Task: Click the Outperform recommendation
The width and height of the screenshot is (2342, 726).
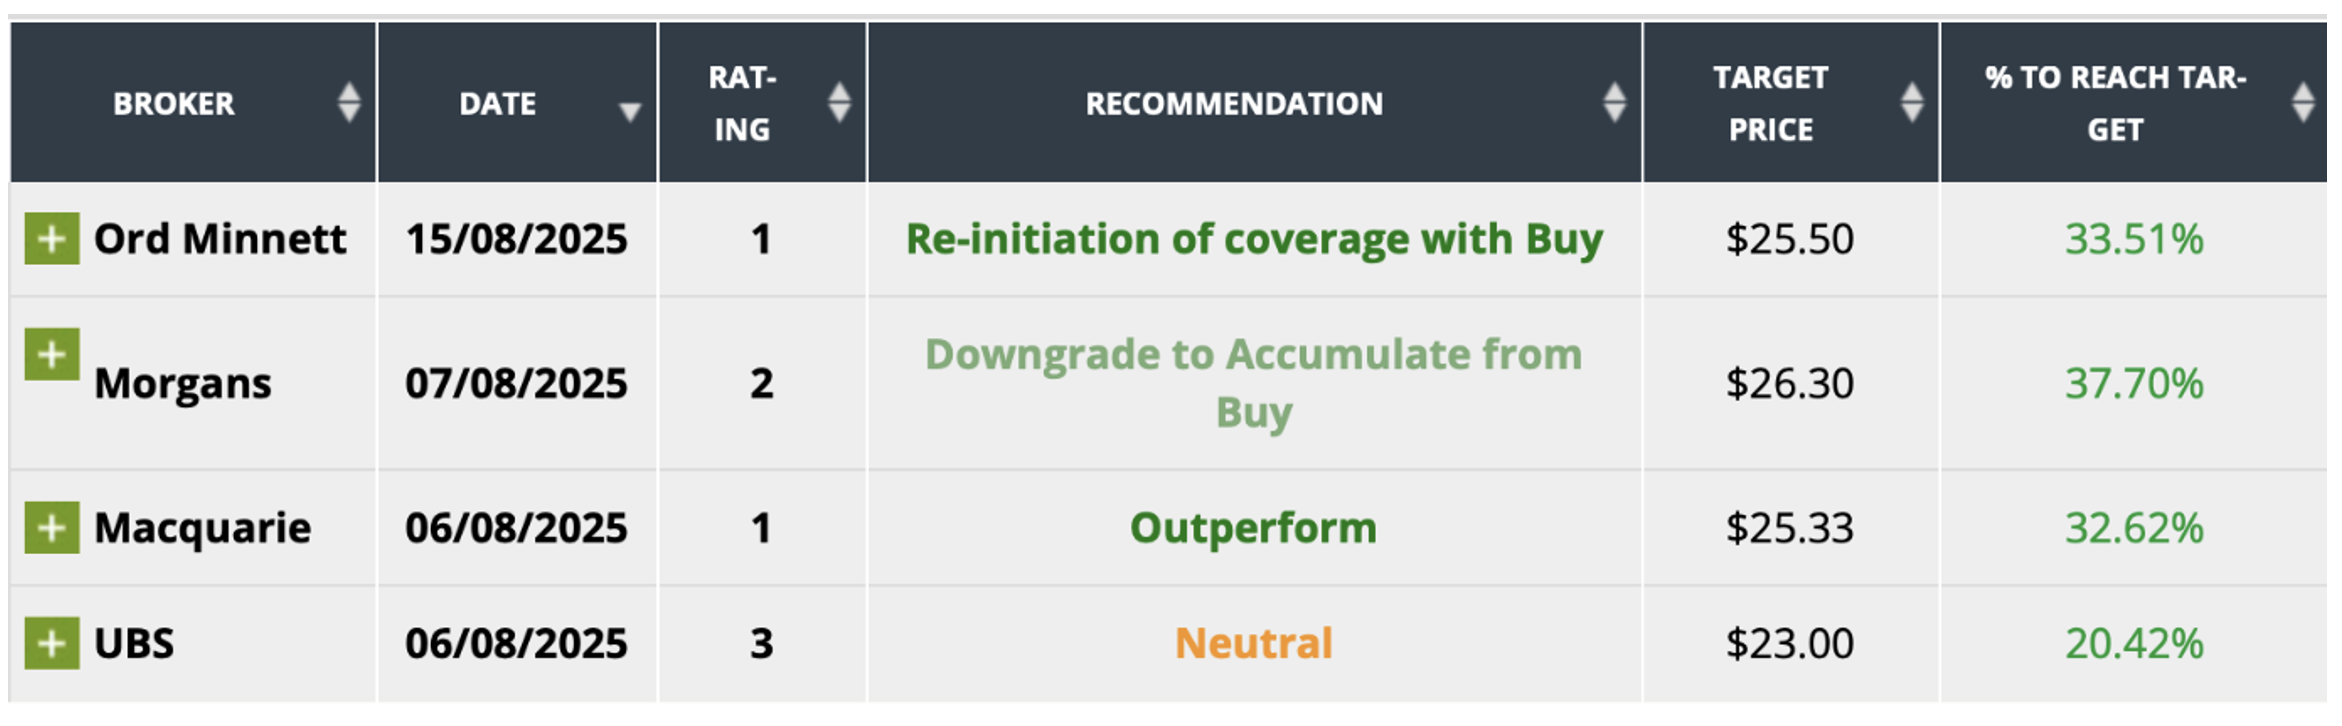Action: pyautogui.click(x=1254, y=528)
